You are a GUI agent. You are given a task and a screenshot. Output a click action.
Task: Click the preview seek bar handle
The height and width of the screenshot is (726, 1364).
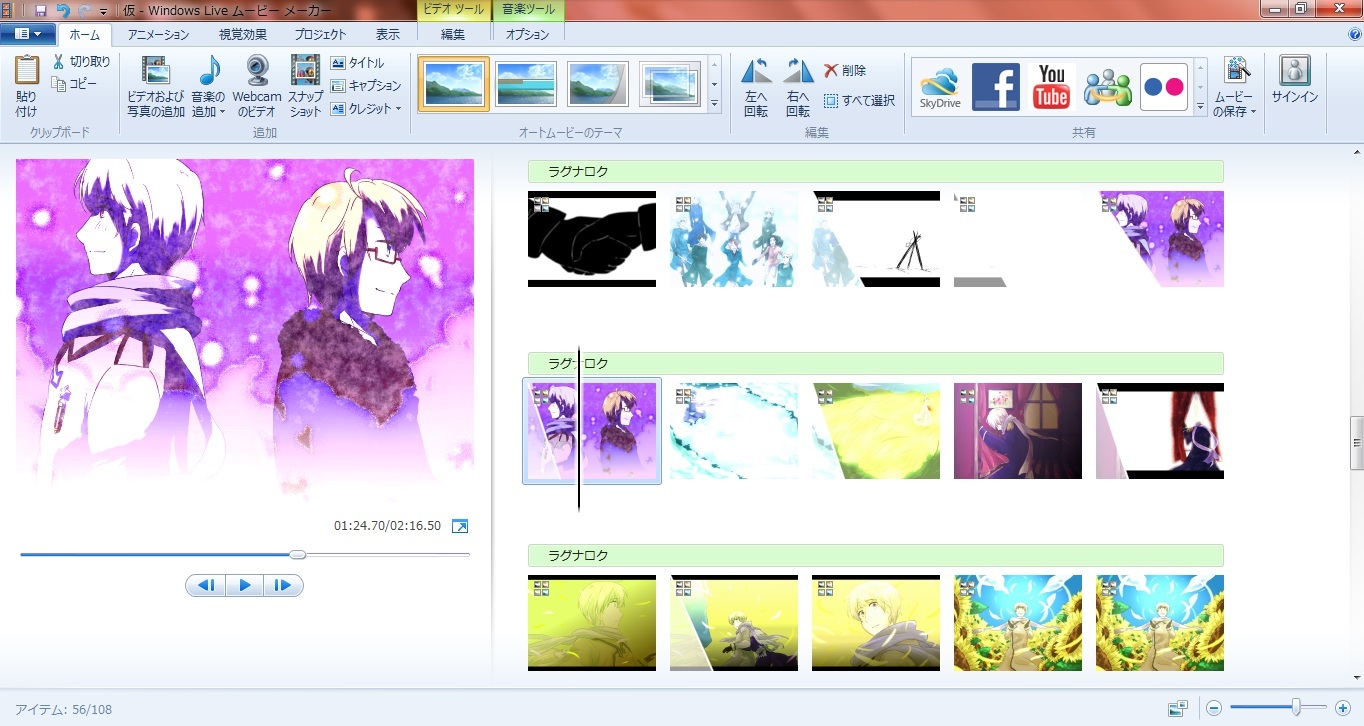click(x=297, y=554)
